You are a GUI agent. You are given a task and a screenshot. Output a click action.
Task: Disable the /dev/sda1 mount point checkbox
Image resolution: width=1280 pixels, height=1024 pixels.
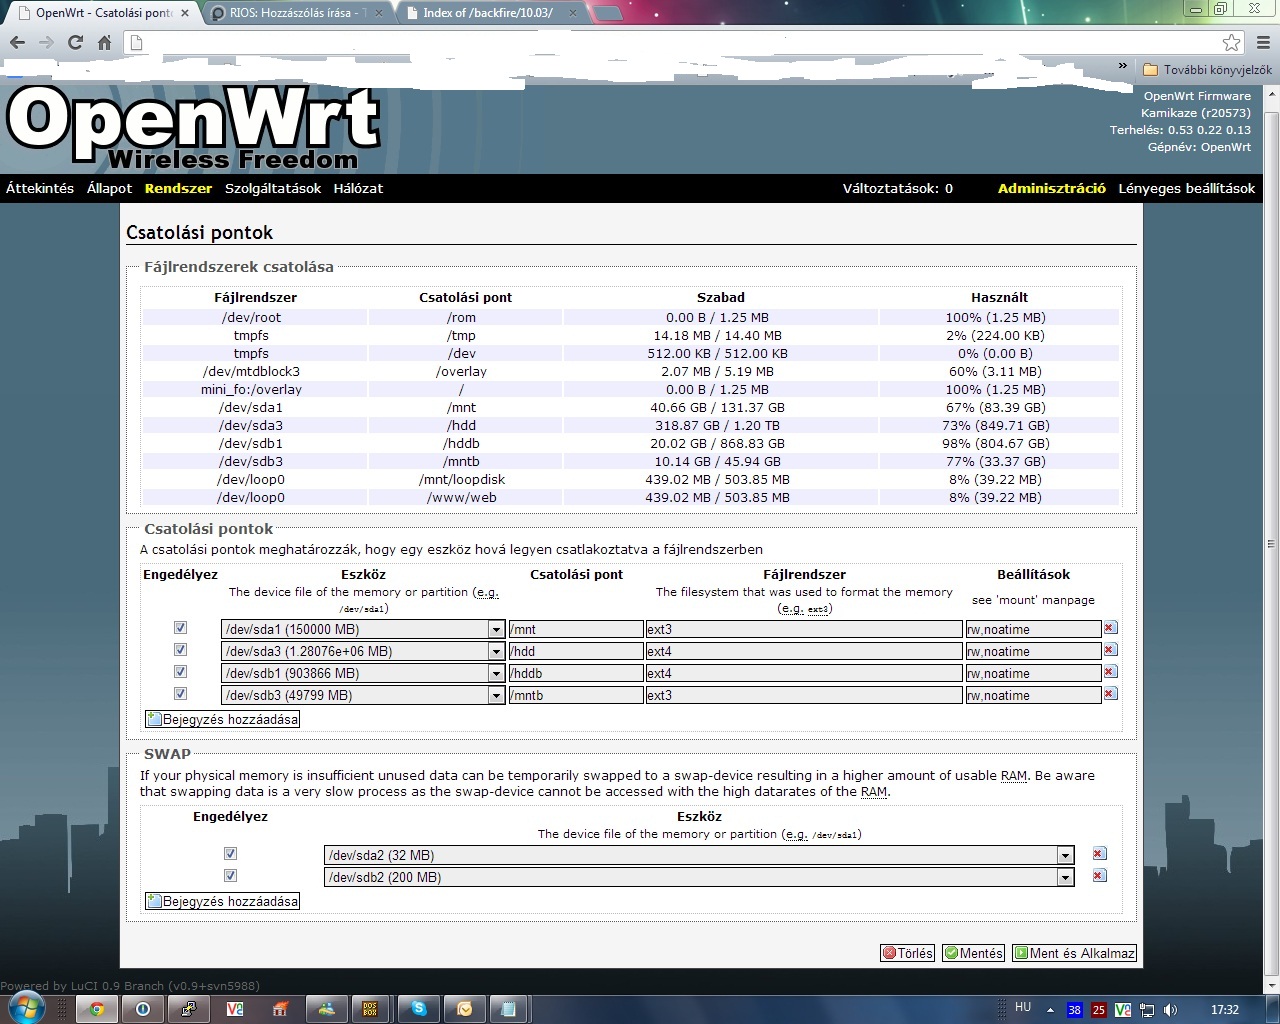pos(180,628)
